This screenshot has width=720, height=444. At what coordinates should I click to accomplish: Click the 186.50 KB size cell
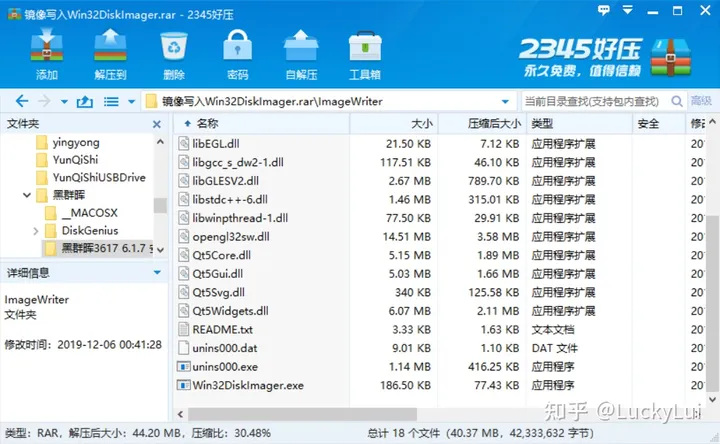coord(405,385)
